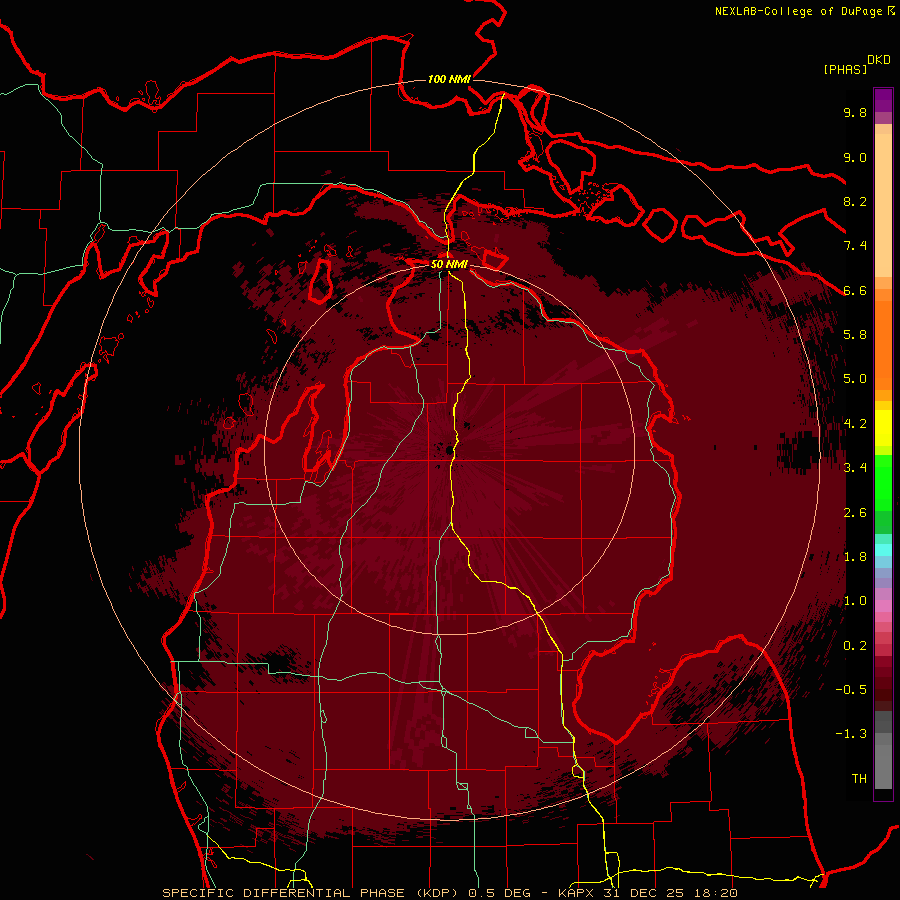Click the 31 DEC 25 date text
Screen dimensions: 900x900
[x=645, y=893]
